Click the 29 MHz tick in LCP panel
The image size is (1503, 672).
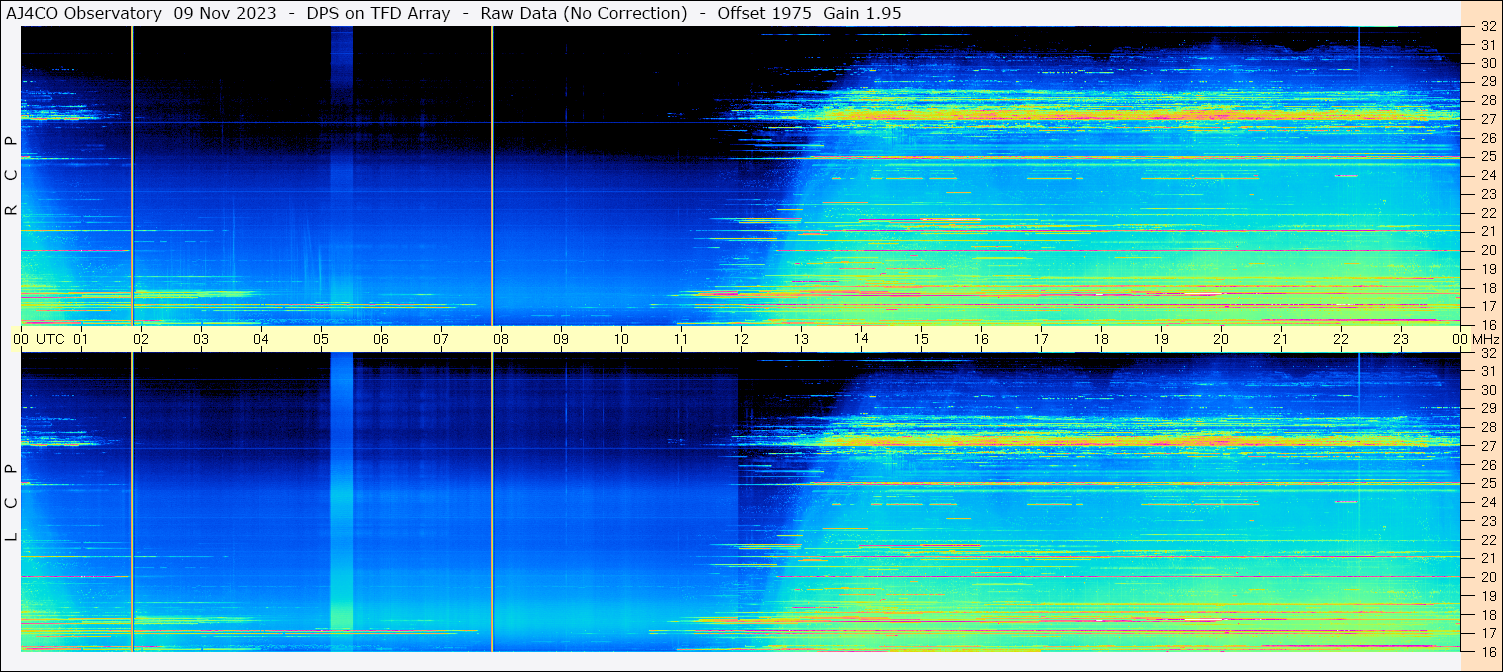tap(1487, 408)
